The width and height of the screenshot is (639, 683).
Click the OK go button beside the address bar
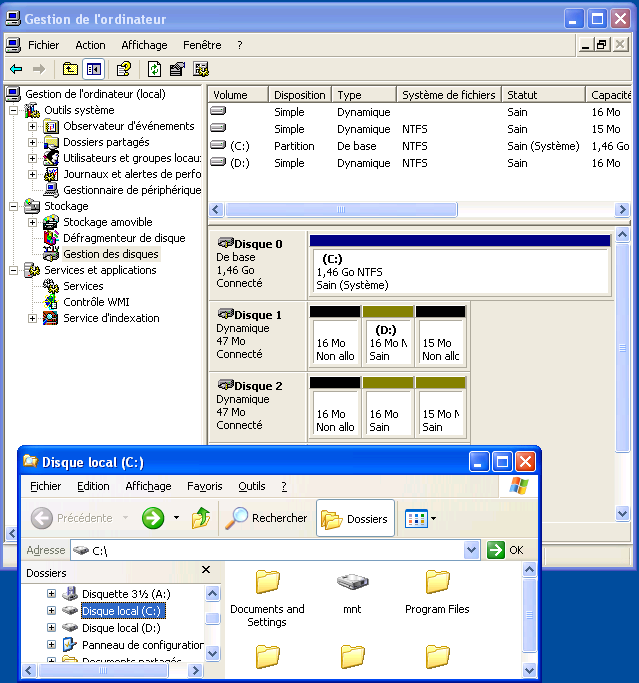coord(505,550)
